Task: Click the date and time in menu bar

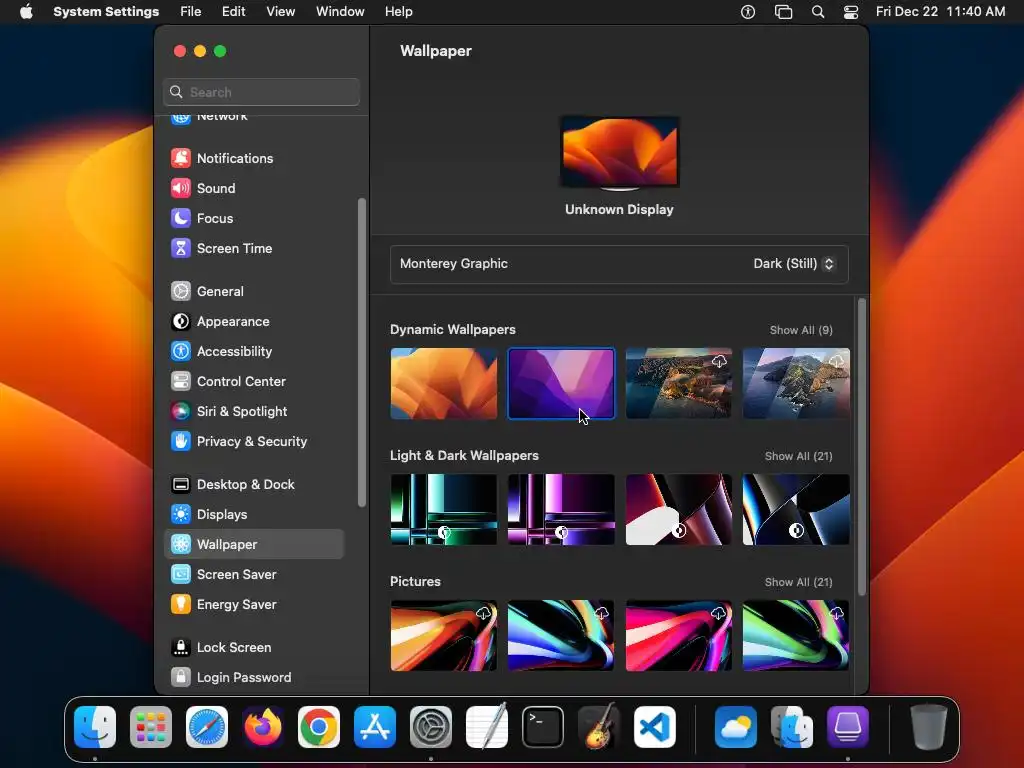Action: [940, 12]
